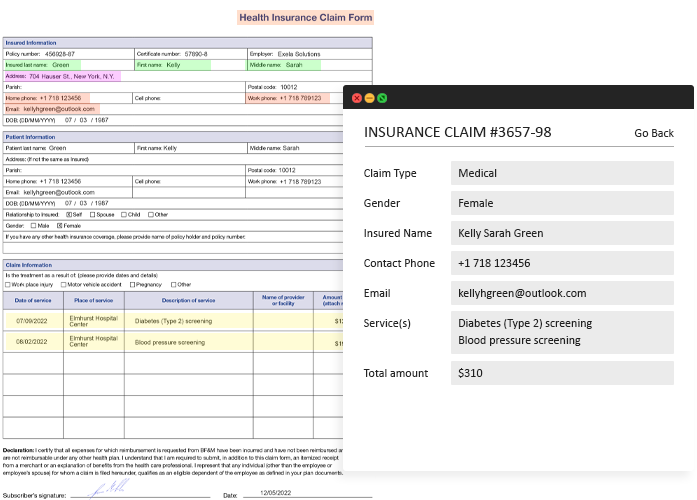Click the Contact Phone field +1 718 123456
The height and width of the screenshot is (500, 697).
(562, 263)
